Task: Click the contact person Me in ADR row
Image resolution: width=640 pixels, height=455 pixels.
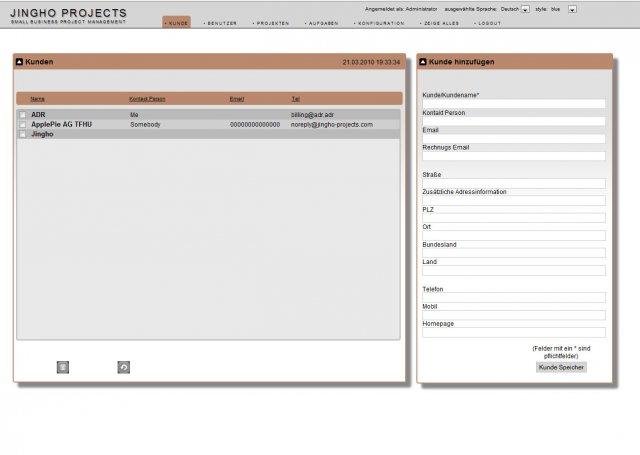Action: pyautogui.click(x=134, y=115)
